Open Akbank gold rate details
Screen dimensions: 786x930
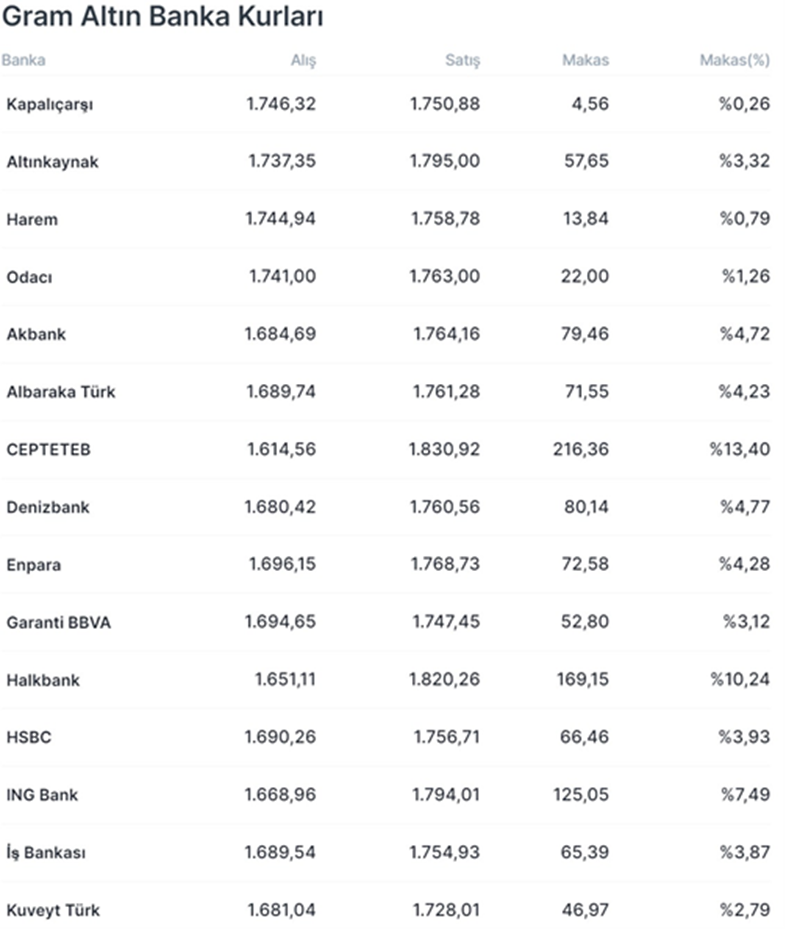36,335
